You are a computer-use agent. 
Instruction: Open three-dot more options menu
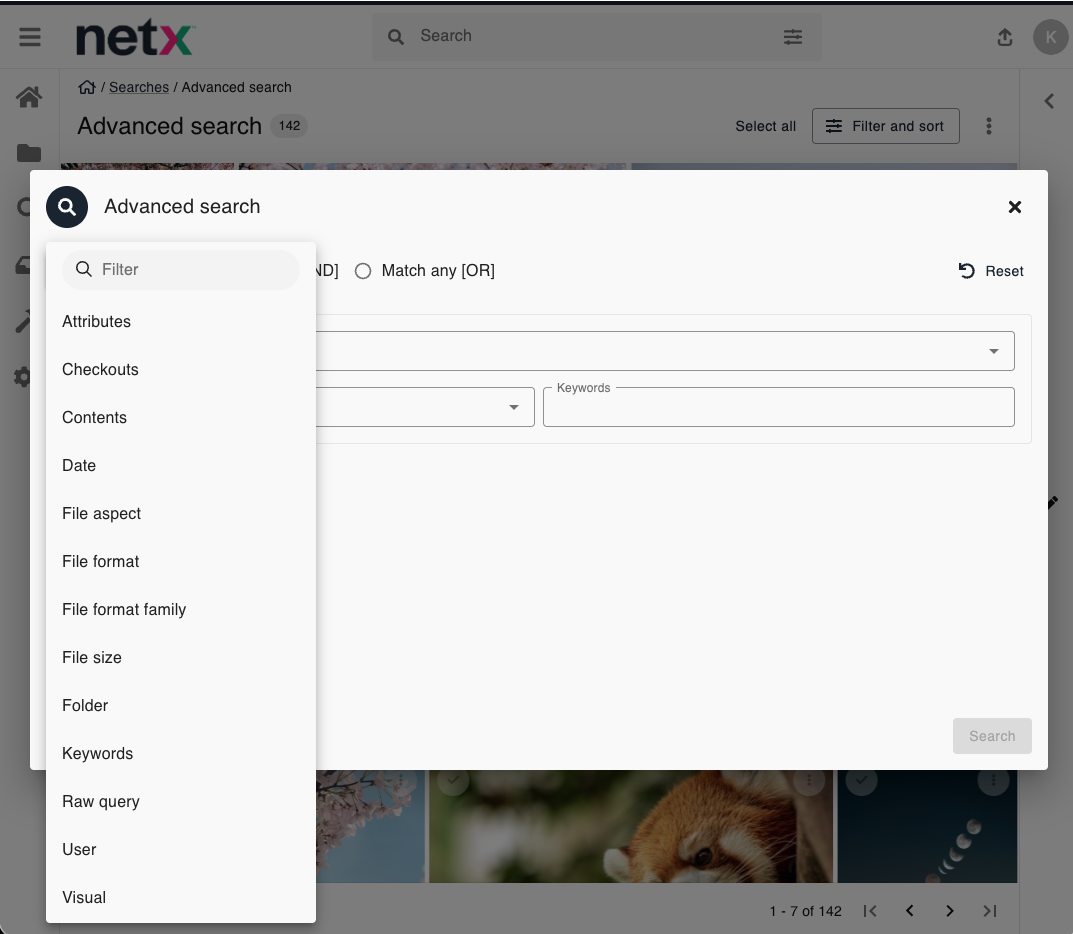[x=988, y=126]
